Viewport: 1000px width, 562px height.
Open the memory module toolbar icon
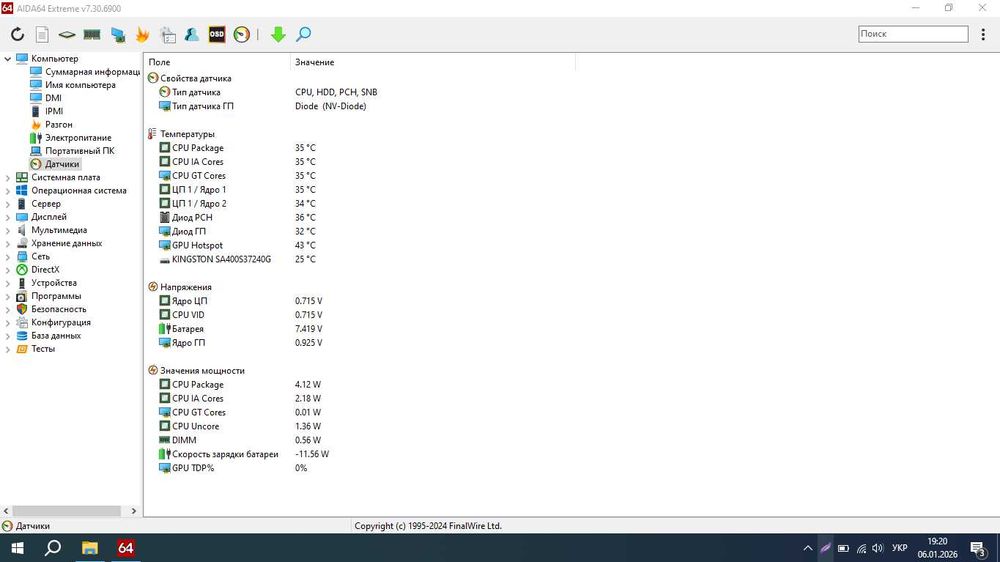(x=92, y=34)
